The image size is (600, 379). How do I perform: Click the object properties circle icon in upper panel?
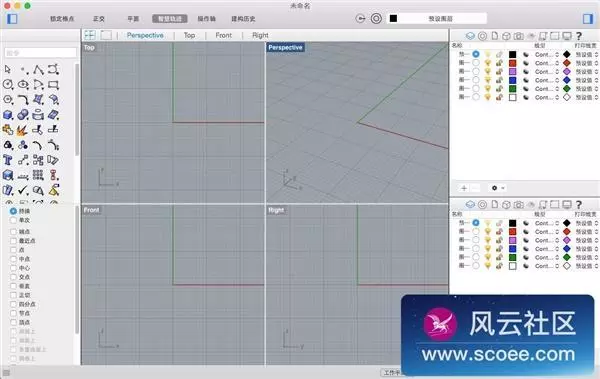point(483,36)
